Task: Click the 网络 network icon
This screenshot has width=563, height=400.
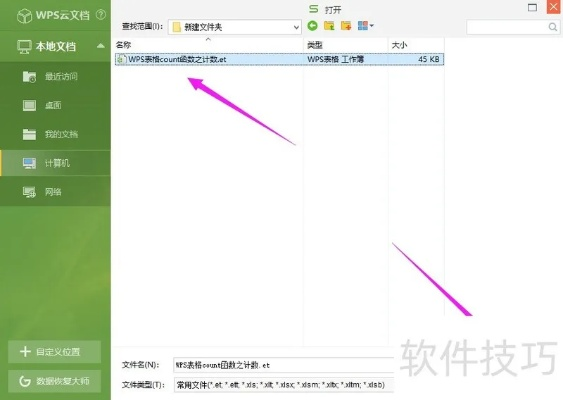Action: [x=29, y=192]
